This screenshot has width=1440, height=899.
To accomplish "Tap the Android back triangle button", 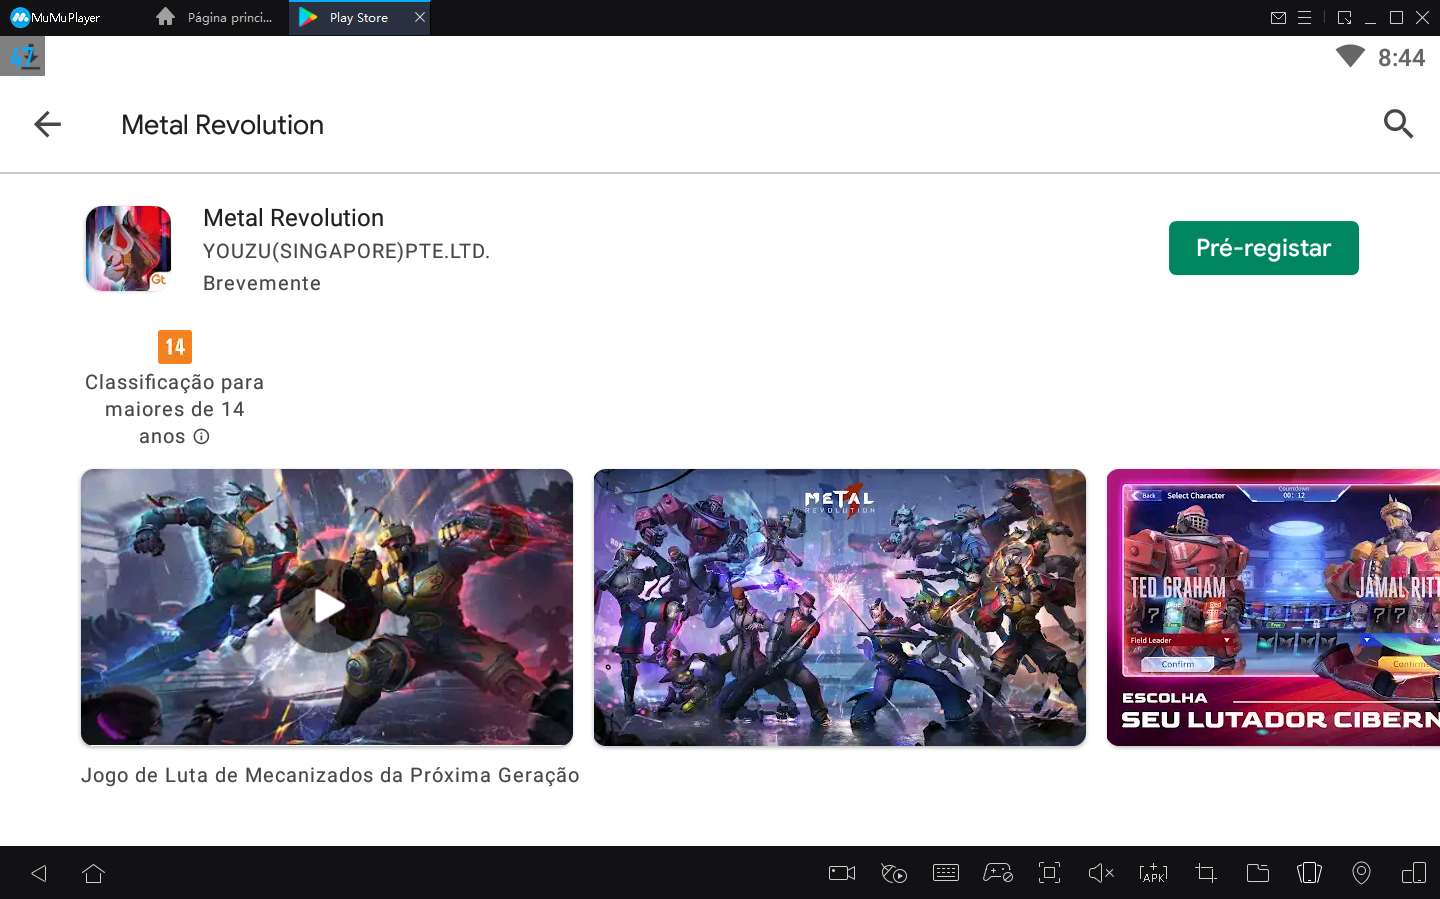I will (39, 873).
